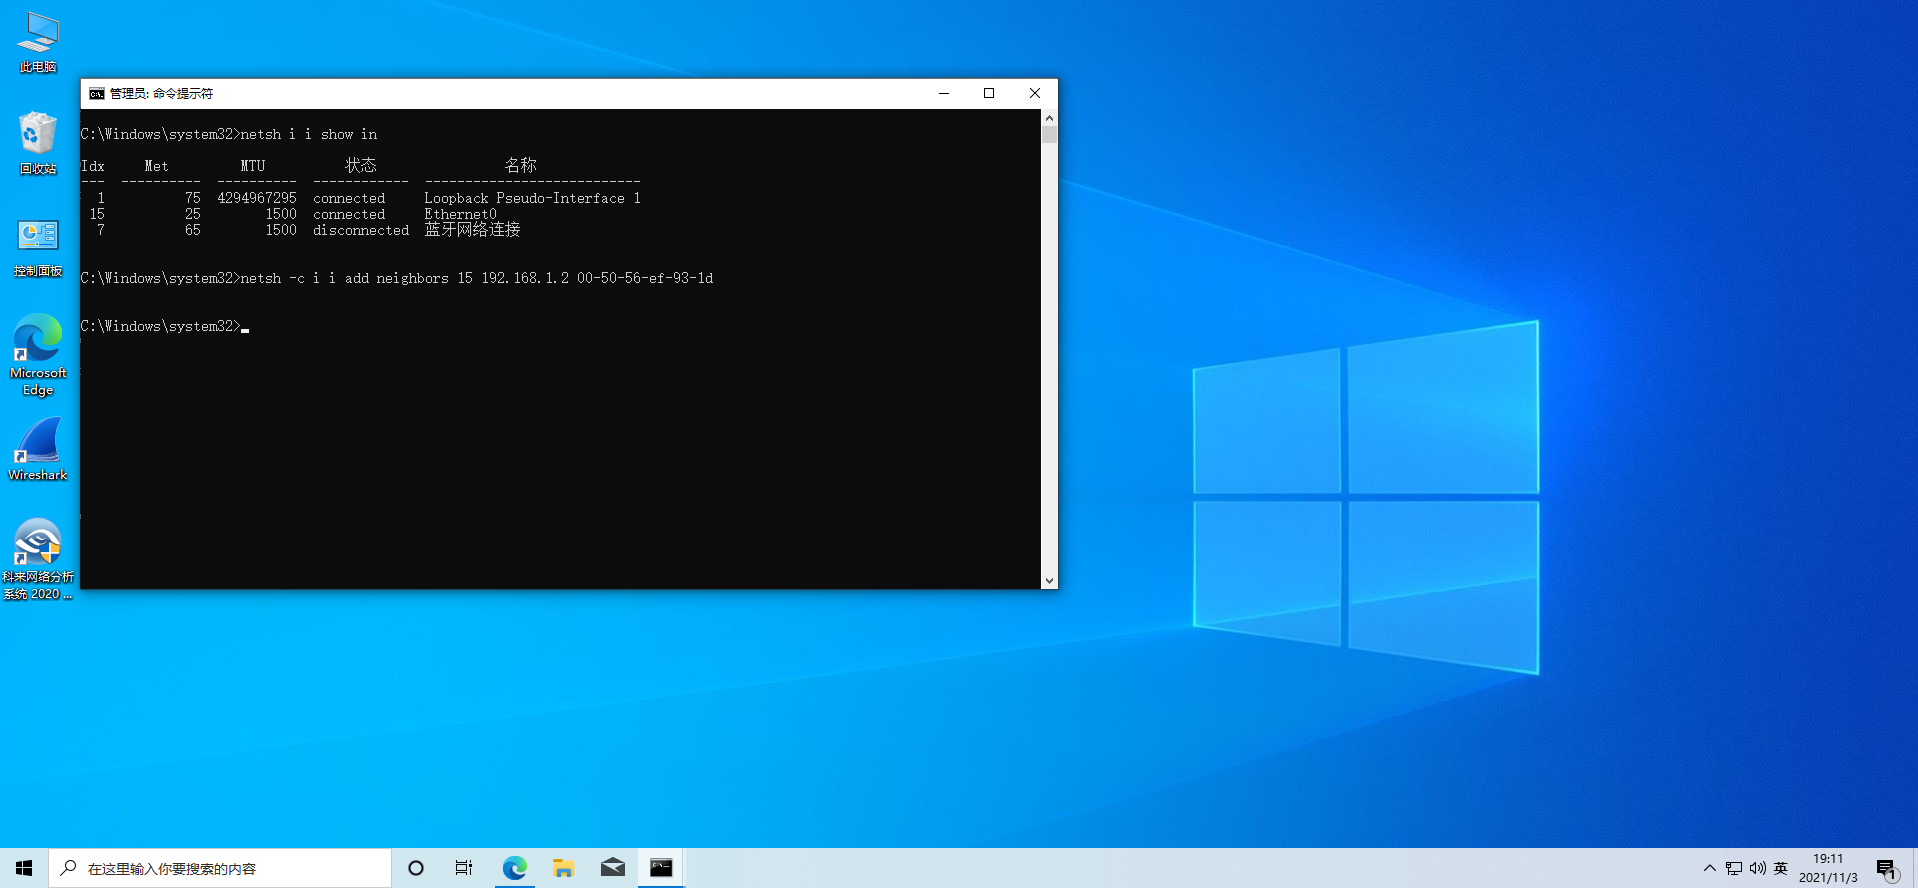
Task: Select the Control Panel desktop icon
Action: tap(38, 246)
